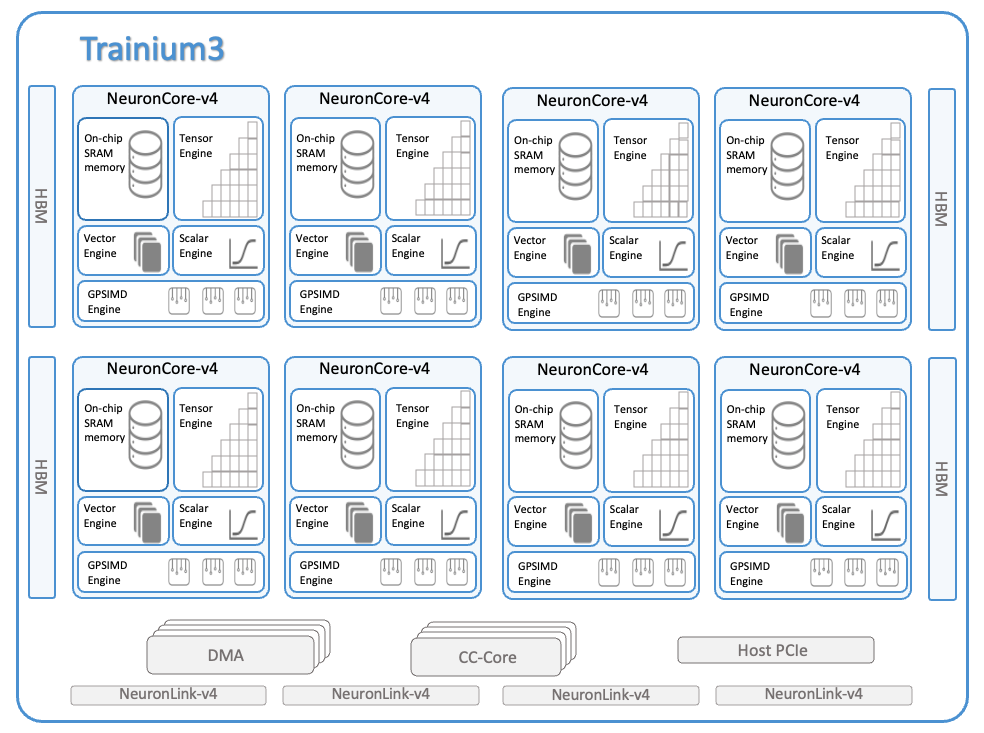The image size is (984, 733).
Task: Click the rightmost NeuronLink-v4 box
Action: pyautogui.click(x=813, y=695)
